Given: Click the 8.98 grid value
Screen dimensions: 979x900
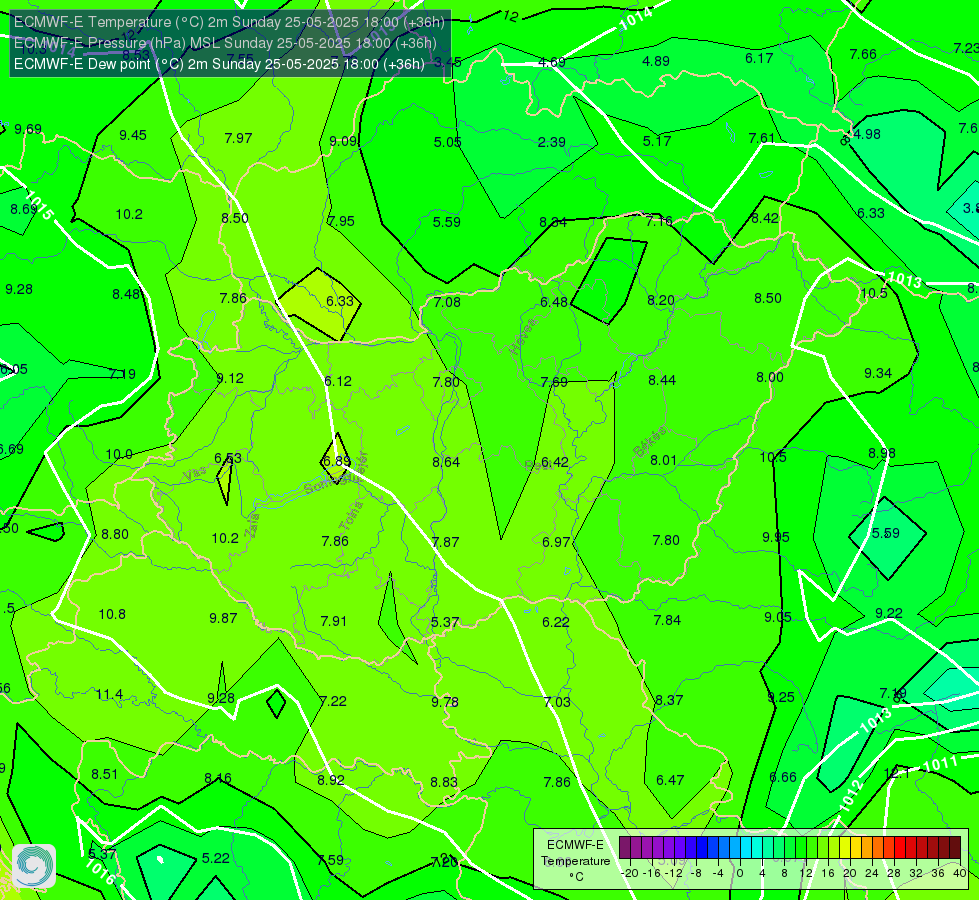Looking at the screenshot, I should (x=882, y=453).
